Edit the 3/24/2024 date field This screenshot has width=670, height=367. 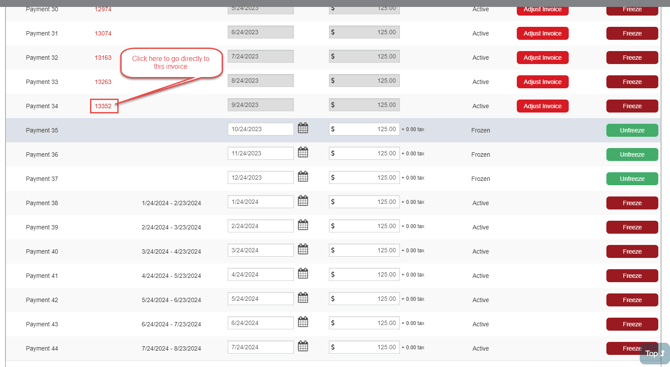pyautogui.click(x=261, y=250)
